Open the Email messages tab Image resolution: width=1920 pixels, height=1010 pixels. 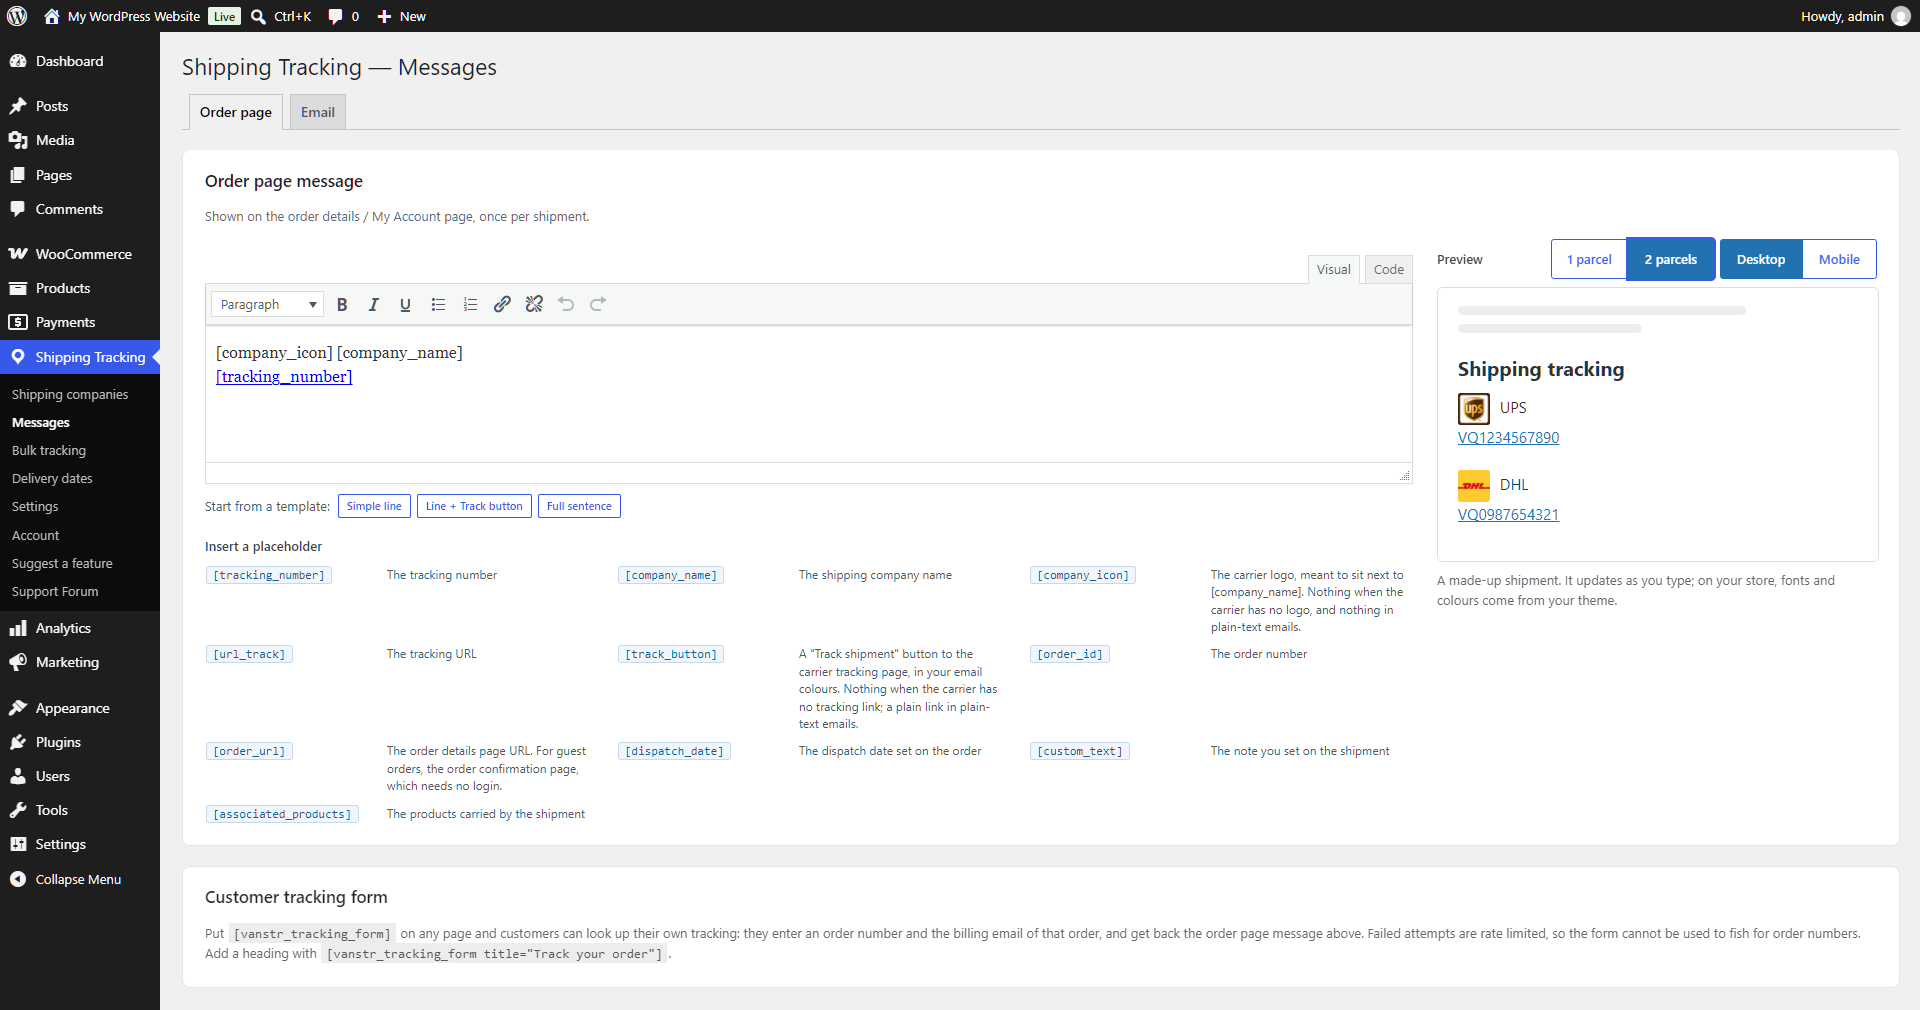(318, 112)
